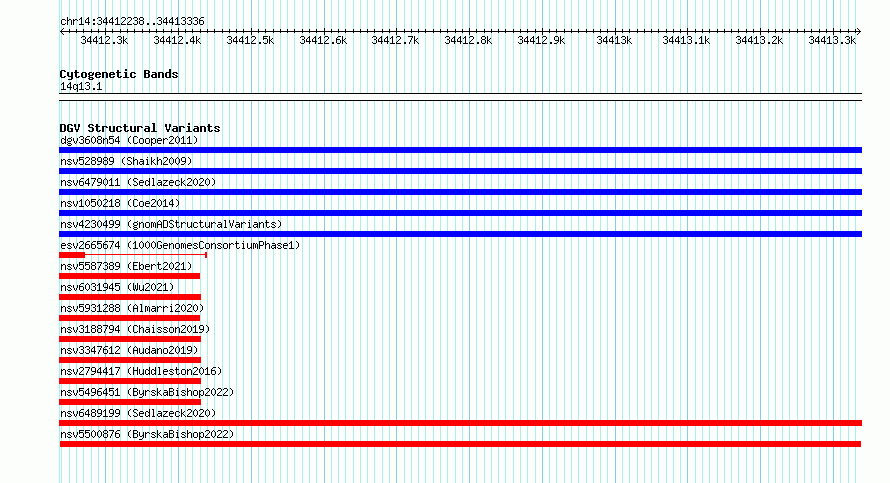Open variant nsv5496451 (ByrskaBishop2022) label

click(147, 392)
